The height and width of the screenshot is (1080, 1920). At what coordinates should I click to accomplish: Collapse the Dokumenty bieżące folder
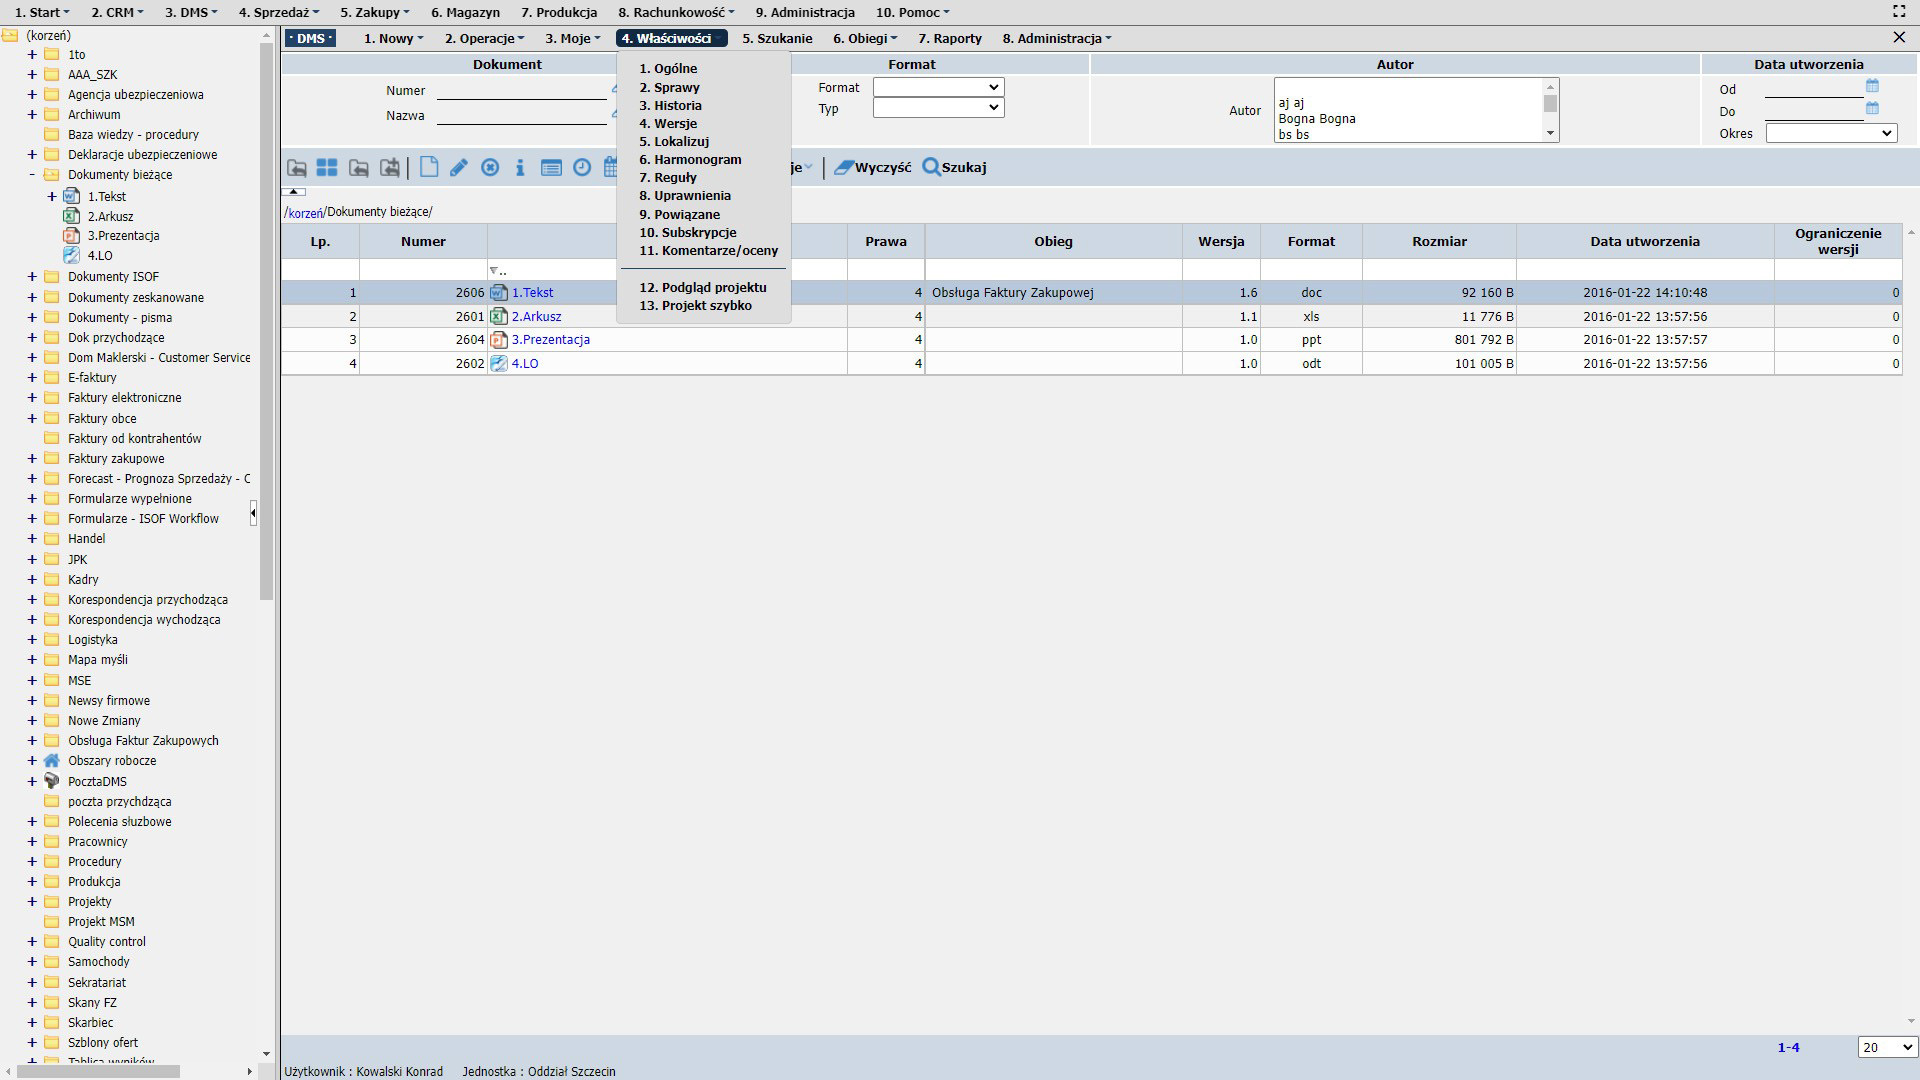pos(32,175)
